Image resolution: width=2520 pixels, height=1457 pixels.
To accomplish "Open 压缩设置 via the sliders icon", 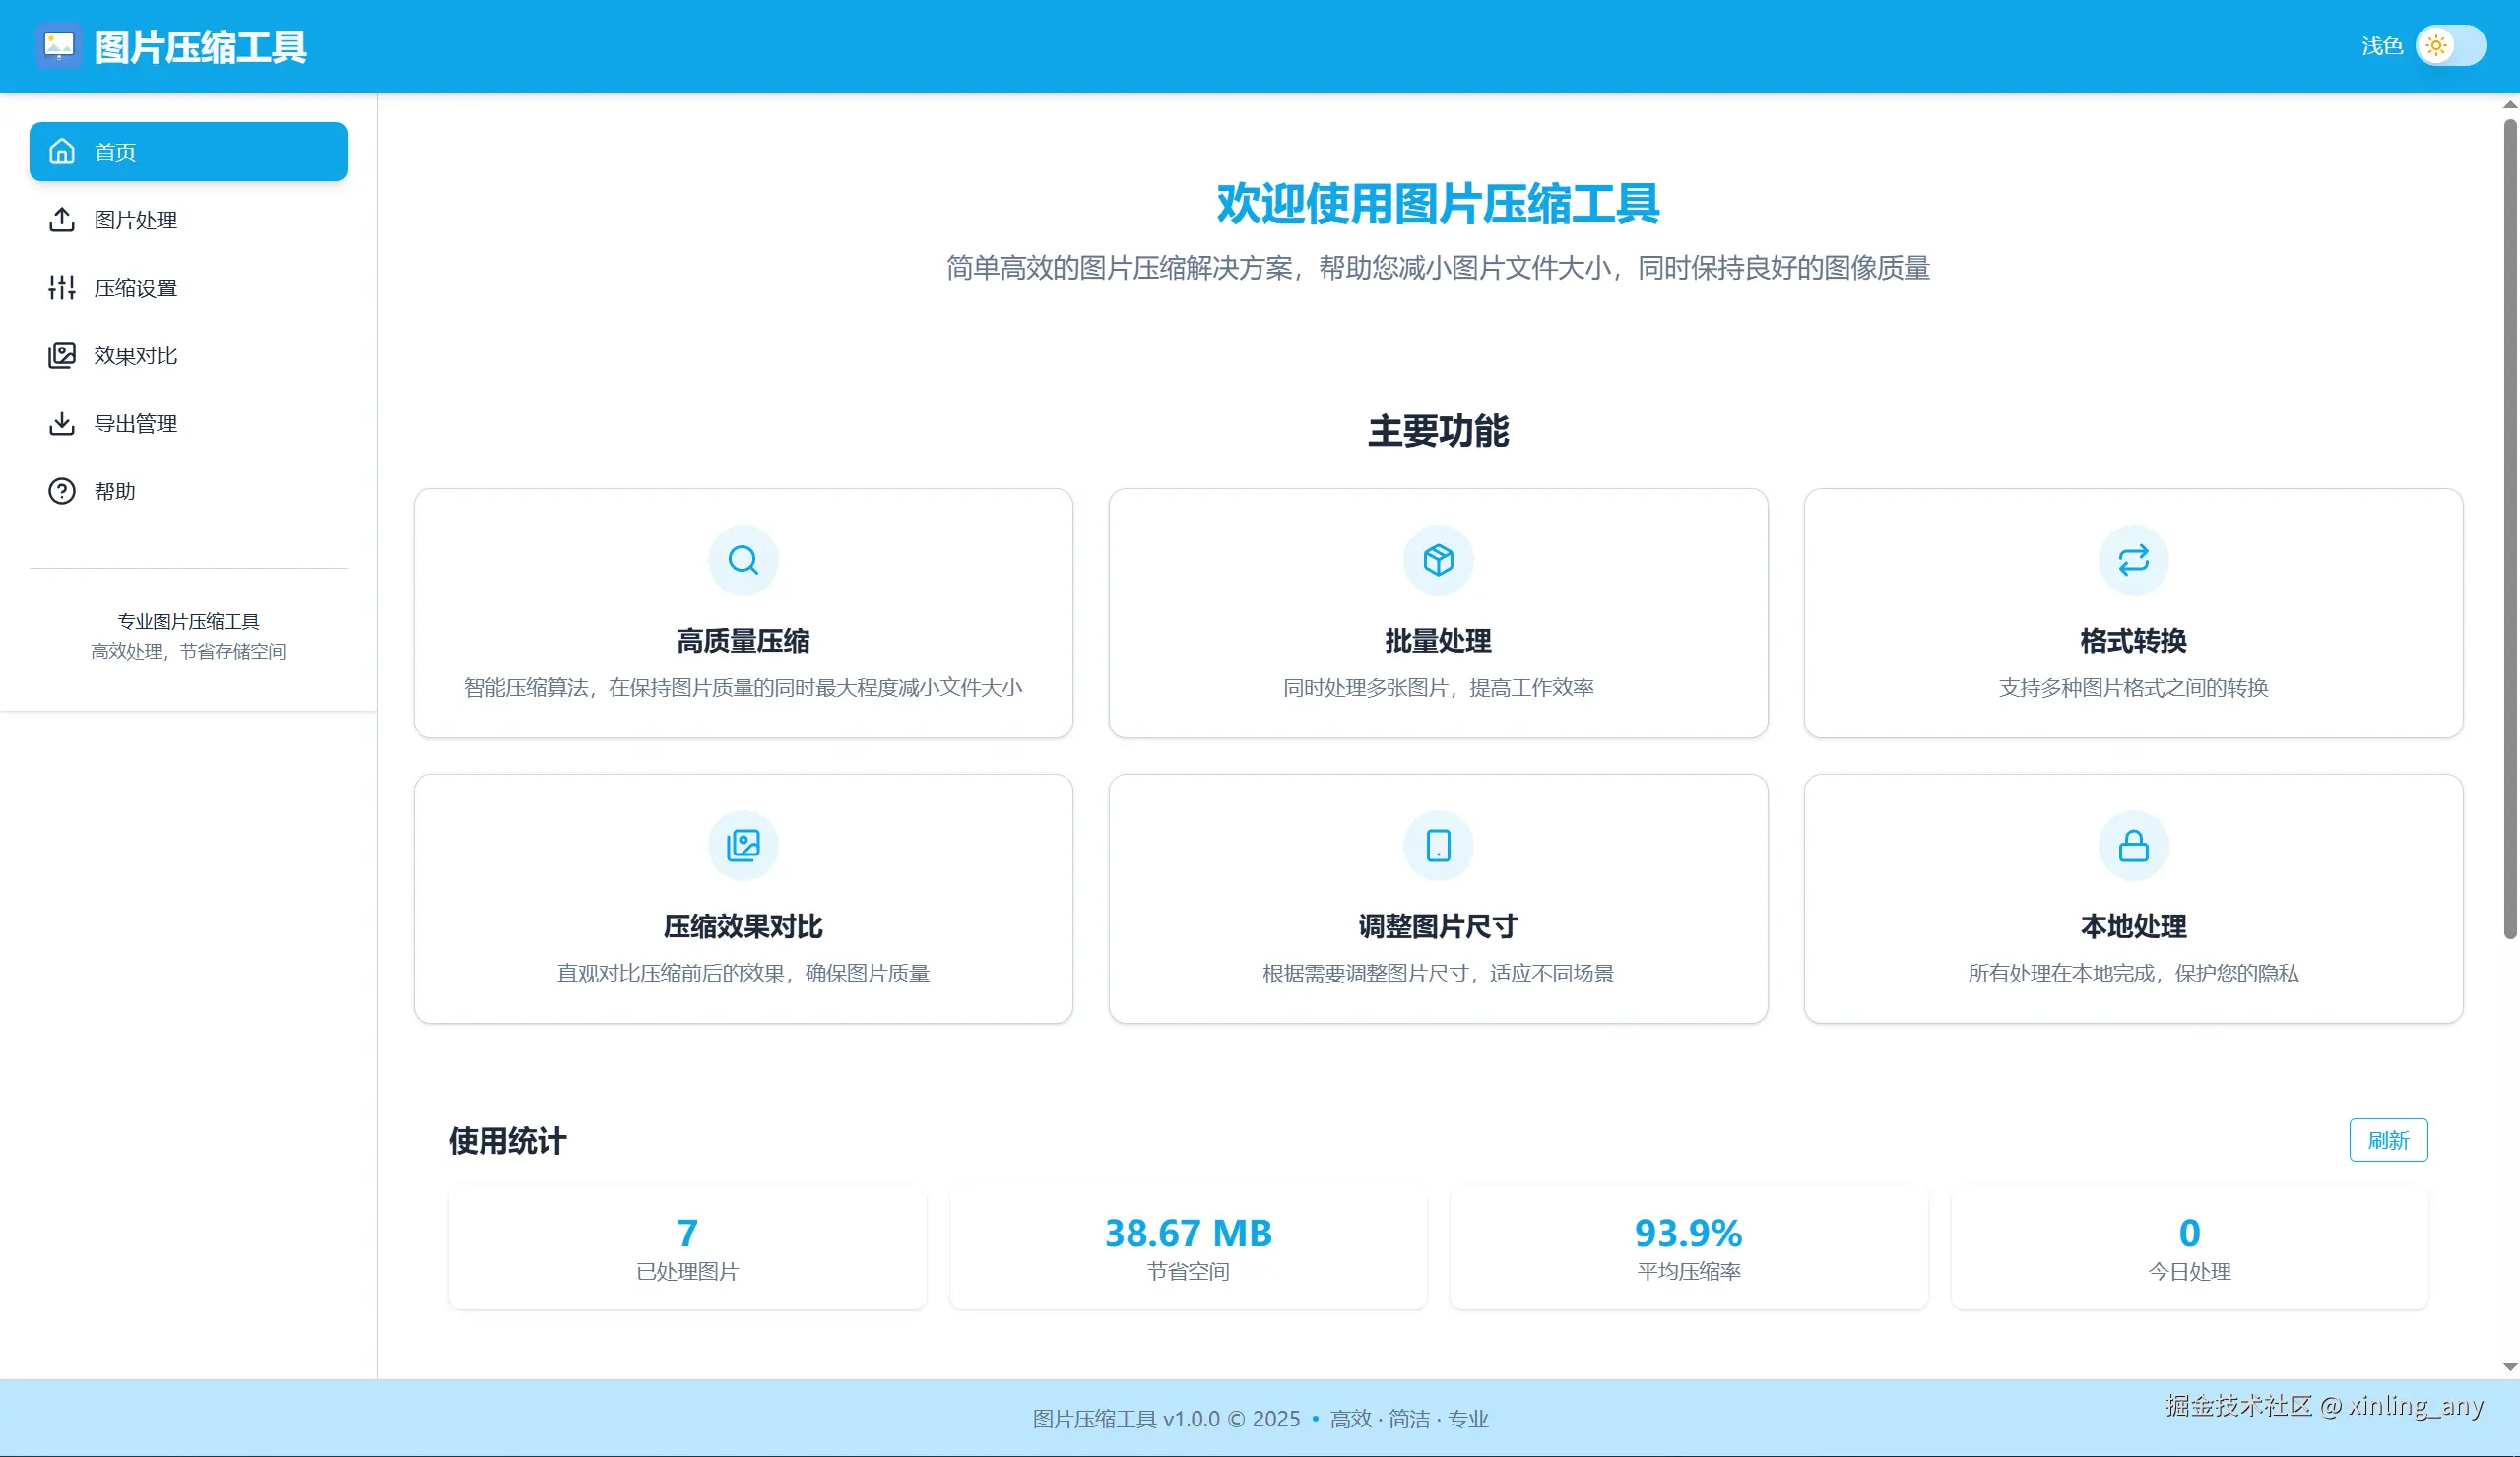I will 62,288.
